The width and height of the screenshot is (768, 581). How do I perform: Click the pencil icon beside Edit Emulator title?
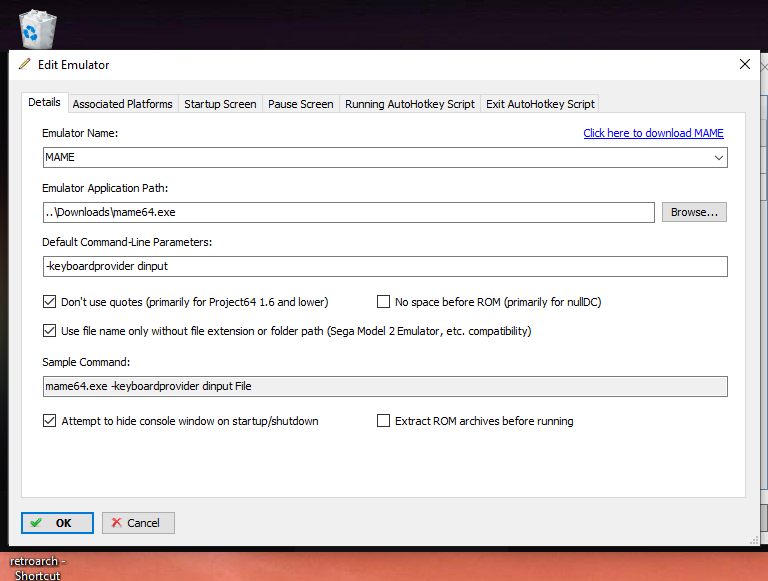[x=24, y=64]
